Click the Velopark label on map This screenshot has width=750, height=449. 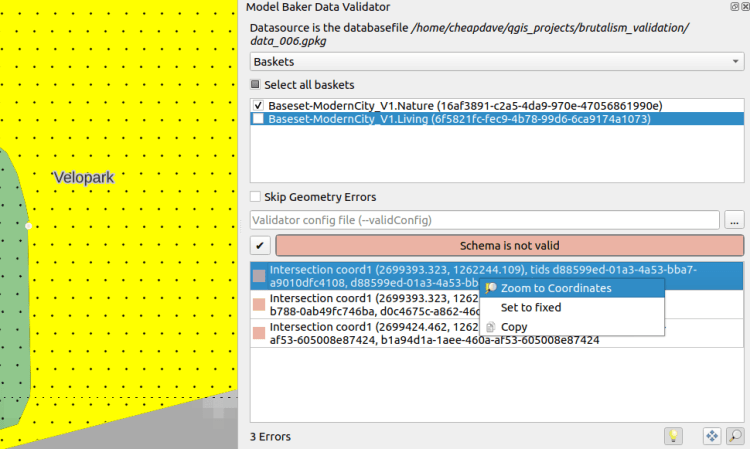coord(84,177)
